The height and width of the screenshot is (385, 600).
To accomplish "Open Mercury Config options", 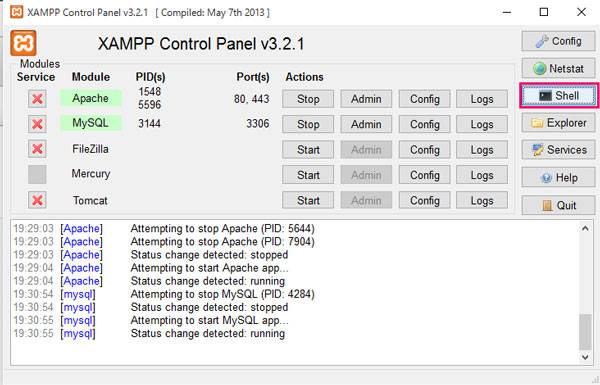I will [424, 175].
